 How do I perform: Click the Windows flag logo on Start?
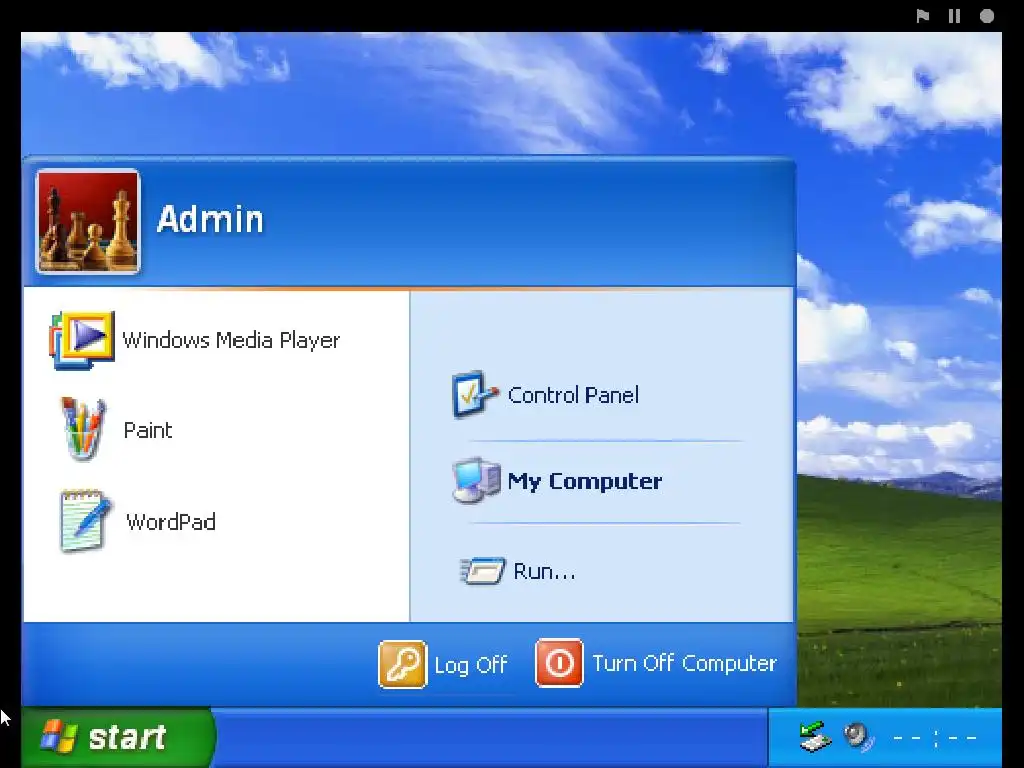pos(59,737)
